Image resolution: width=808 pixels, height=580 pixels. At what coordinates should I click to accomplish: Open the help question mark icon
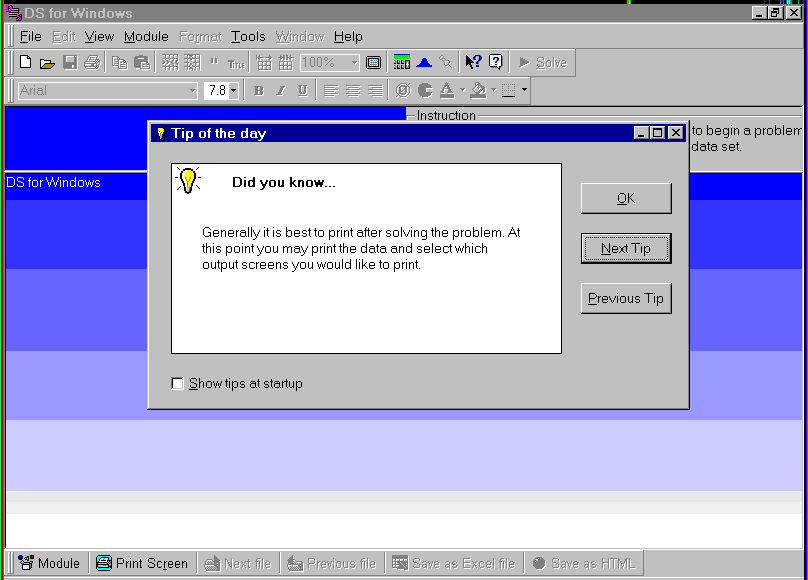point(496,63)
